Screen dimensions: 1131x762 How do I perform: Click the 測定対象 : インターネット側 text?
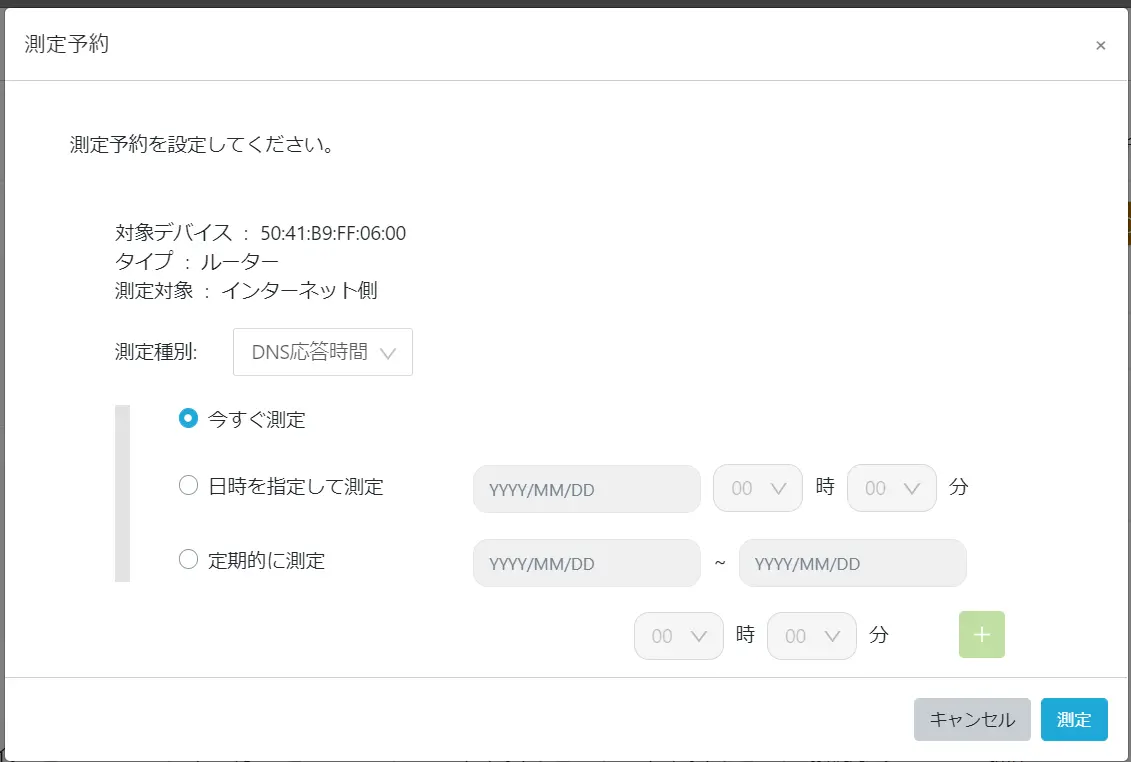pos(246,291)
